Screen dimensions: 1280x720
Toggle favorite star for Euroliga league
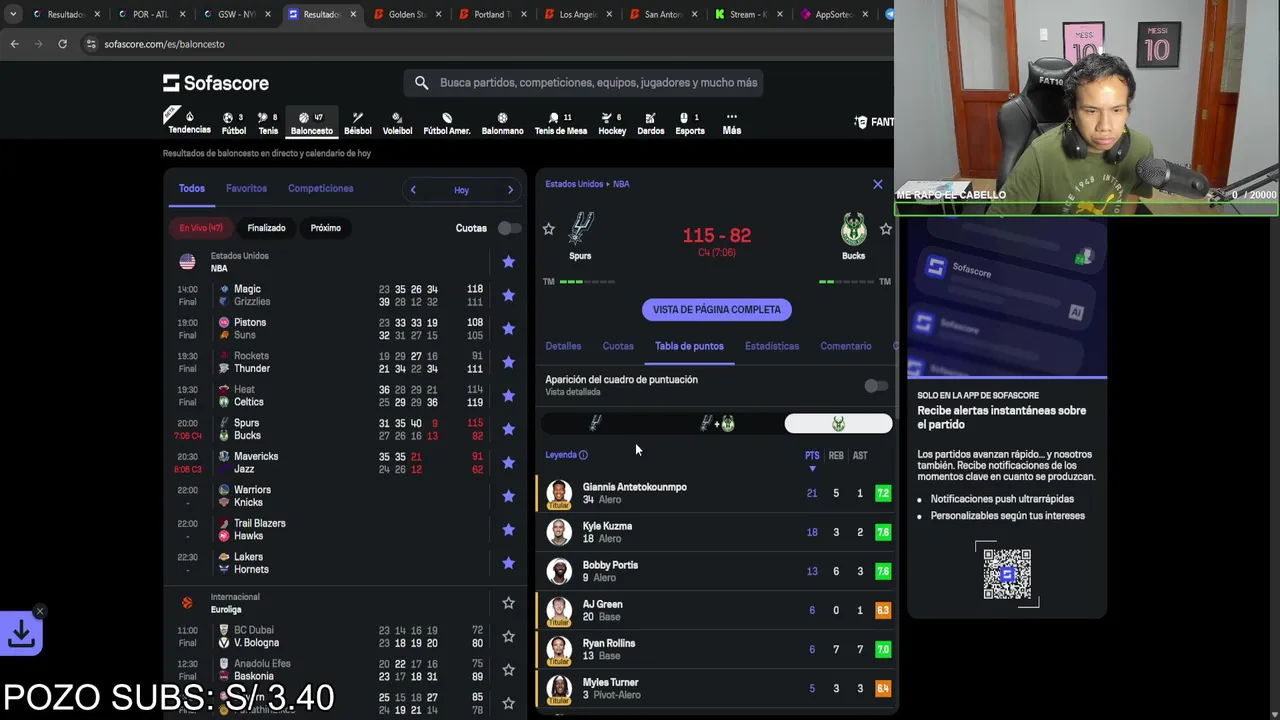coord(508,603)
